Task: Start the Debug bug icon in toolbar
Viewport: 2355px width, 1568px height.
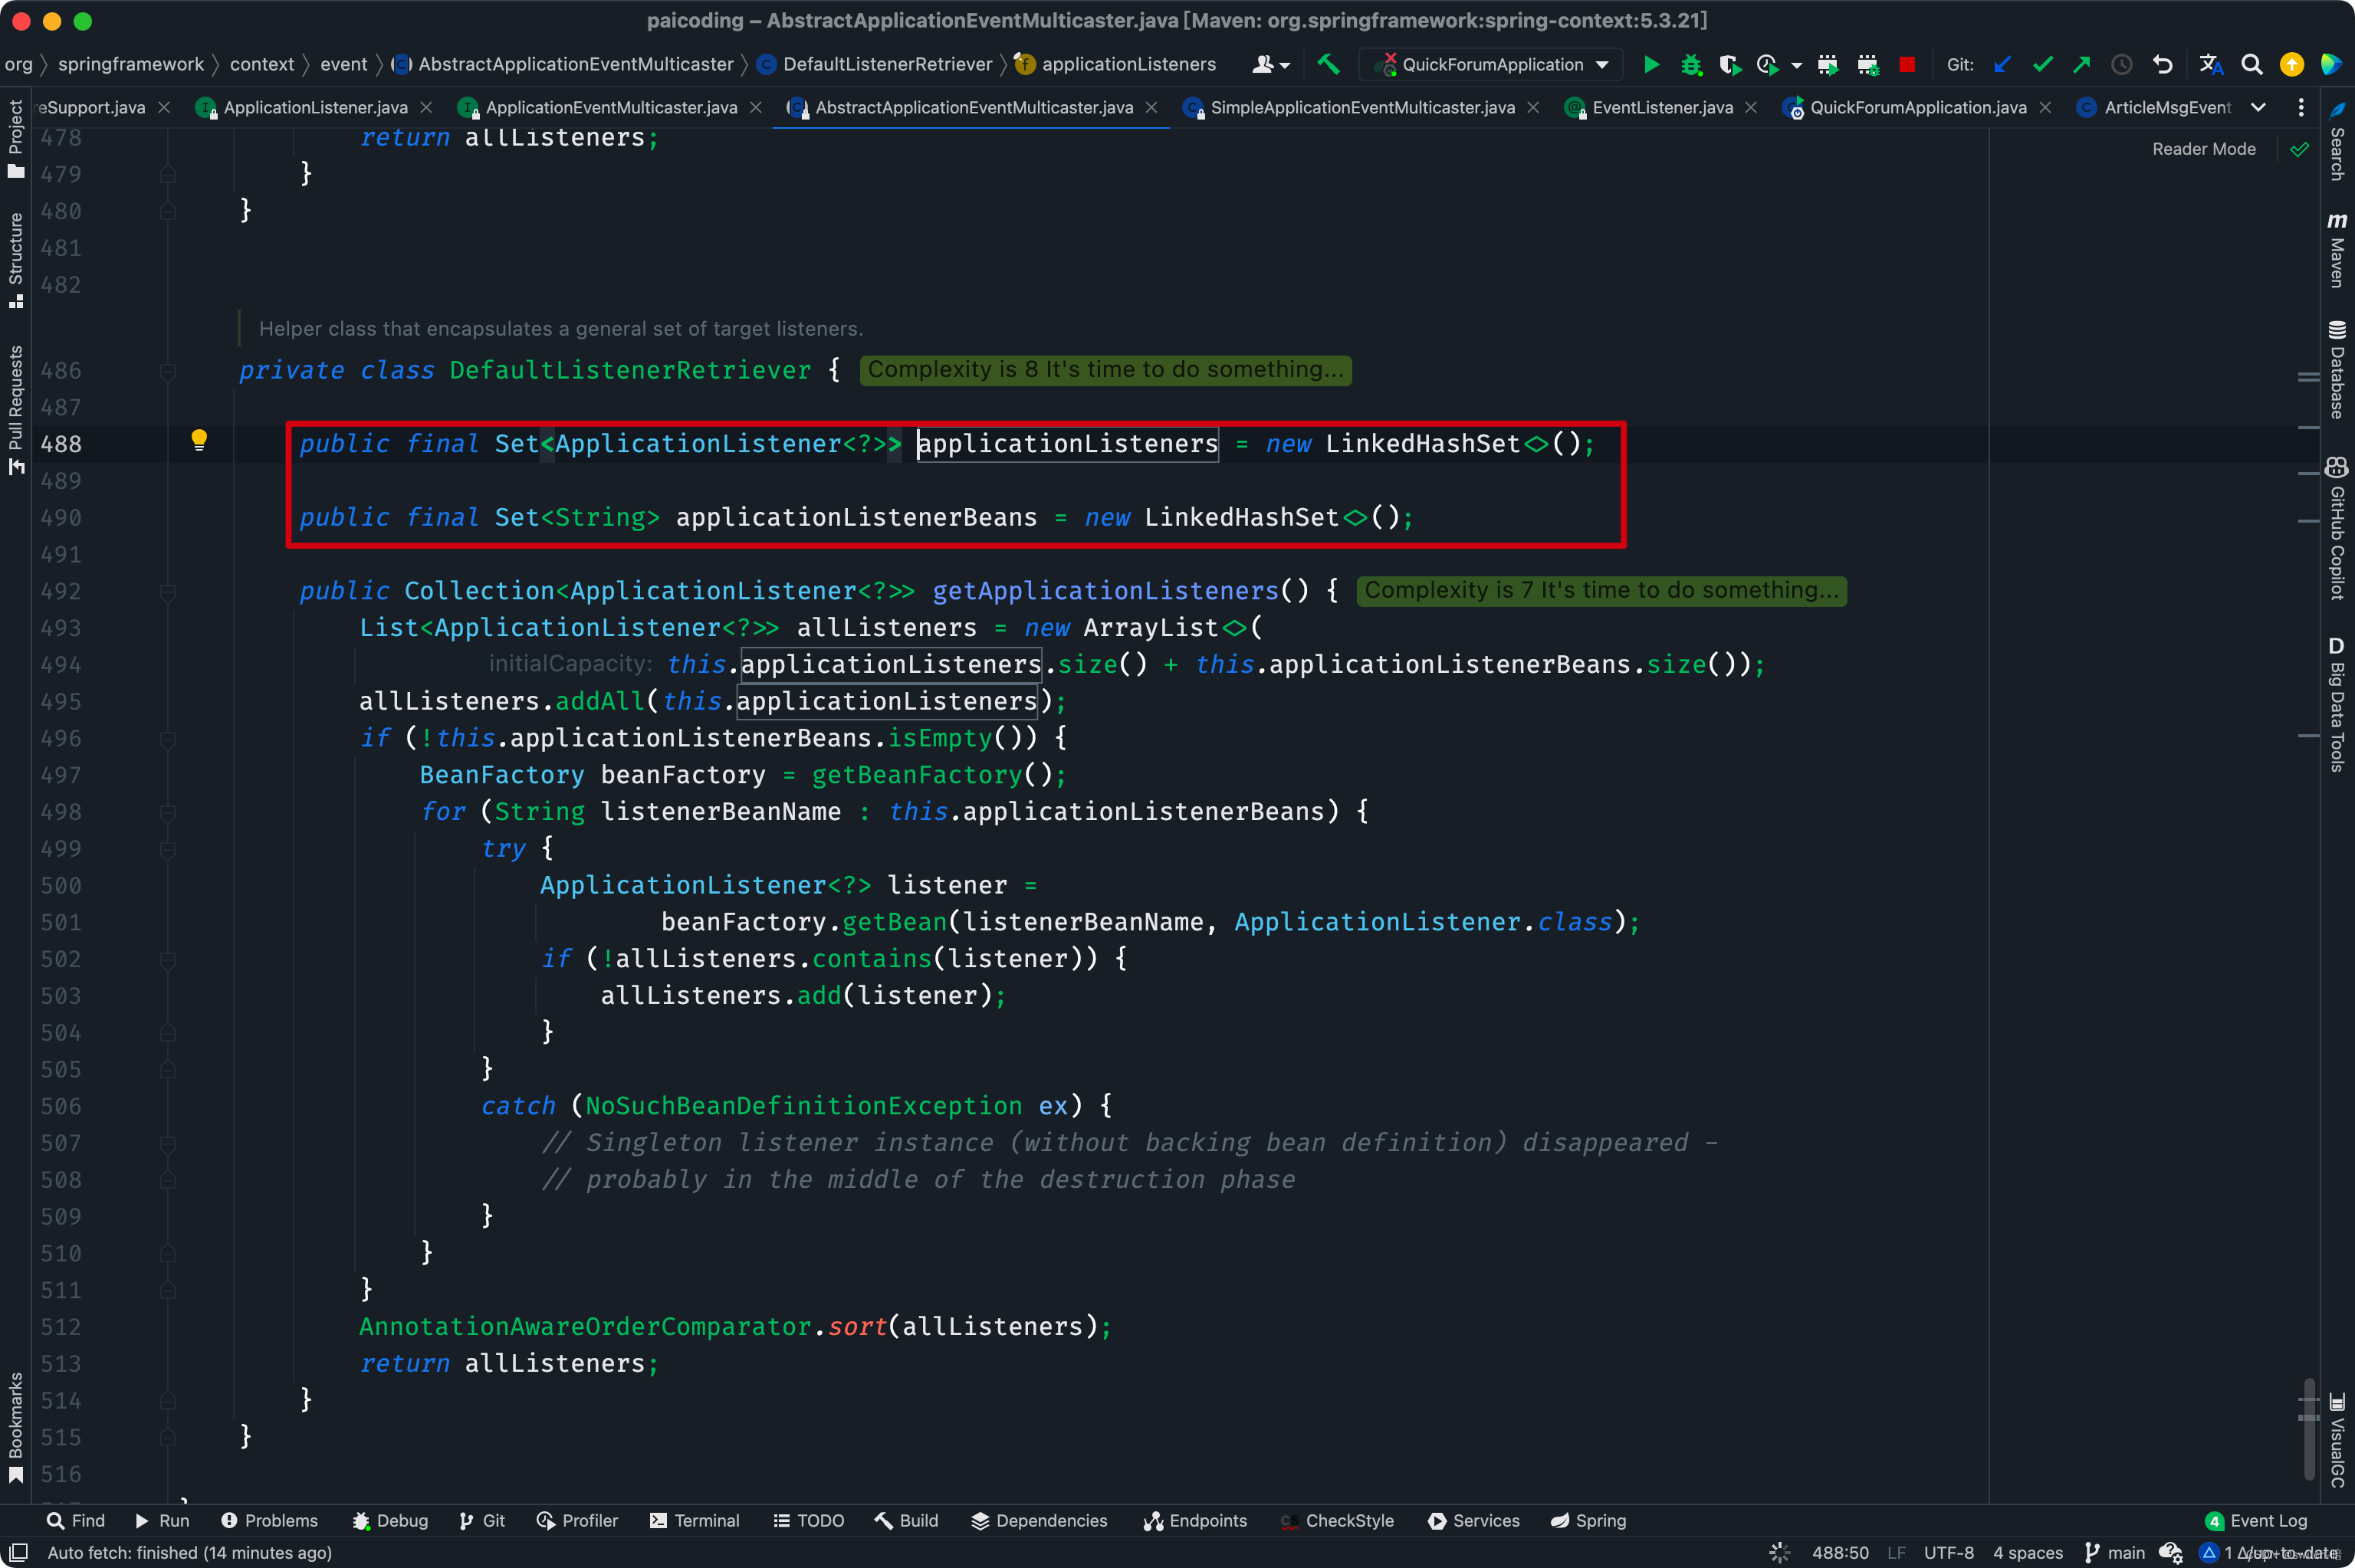Action: (x=1690, y=65)
